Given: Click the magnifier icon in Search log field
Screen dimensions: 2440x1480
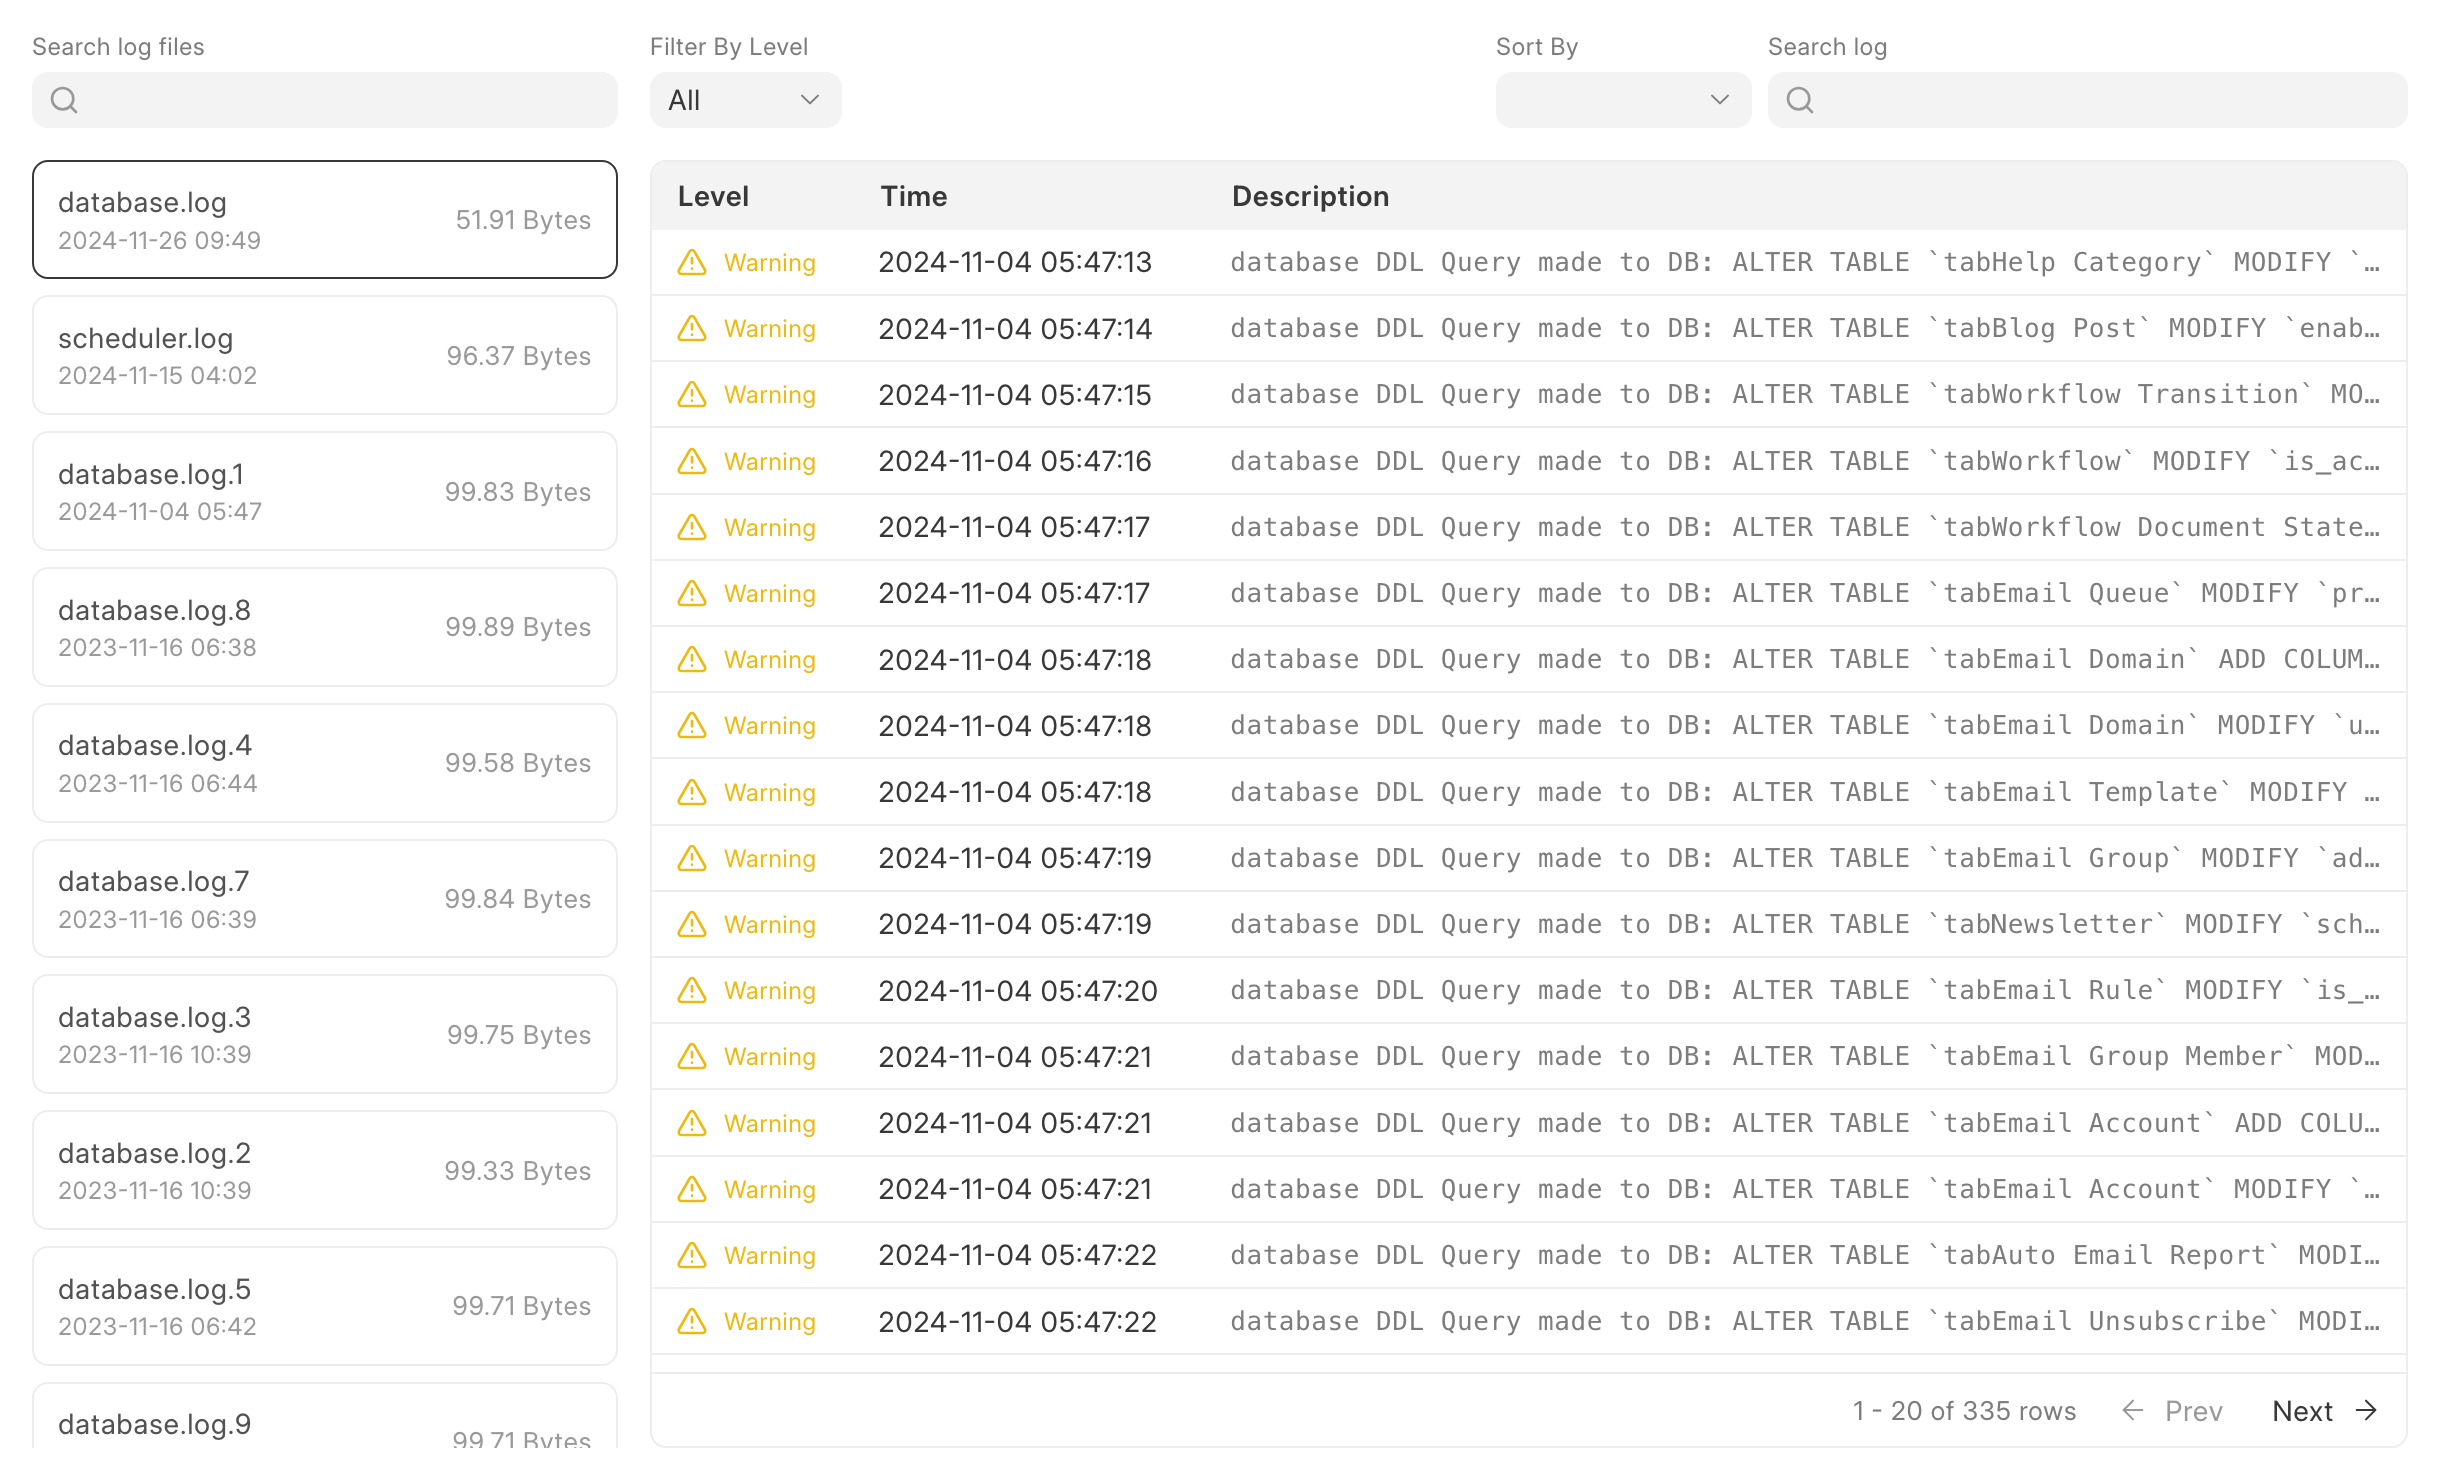Looking at the screenshot, I should (x=1799, y=100).
